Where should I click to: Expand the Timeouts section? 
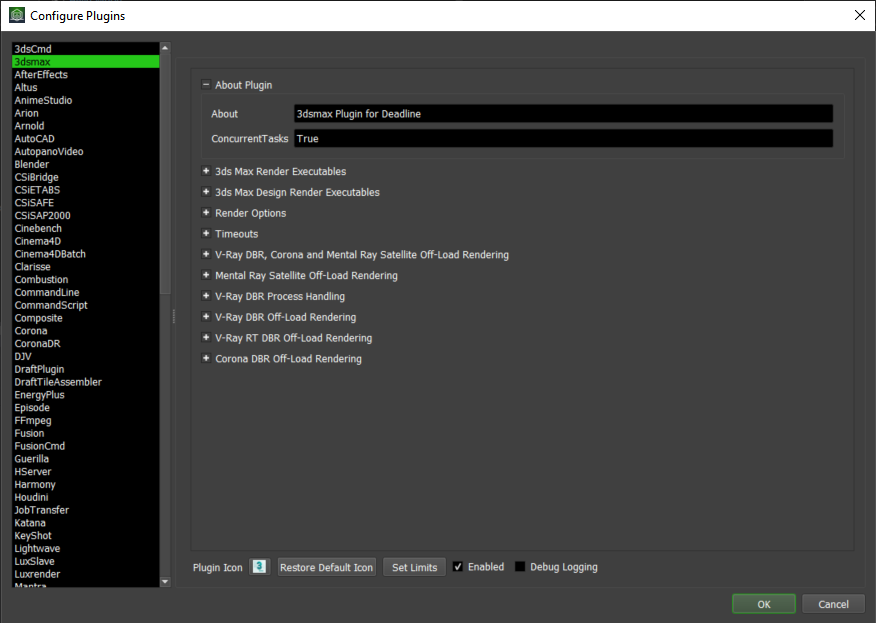[x=206, y=234]
